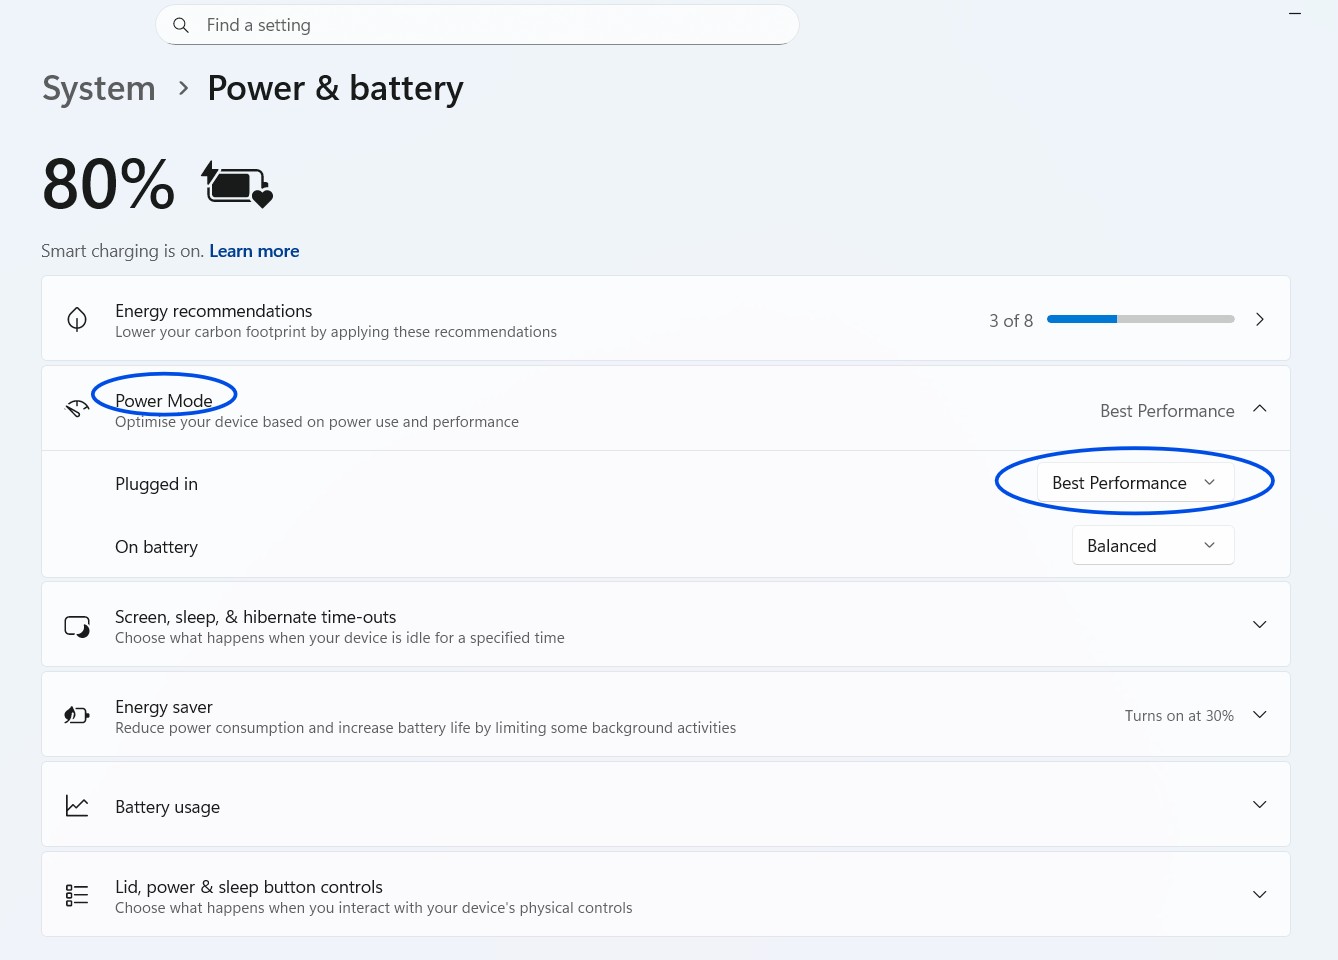Click the Battery usage chart icon
This screenshot has height=960, width=1338.
click(x=77, y=806)
